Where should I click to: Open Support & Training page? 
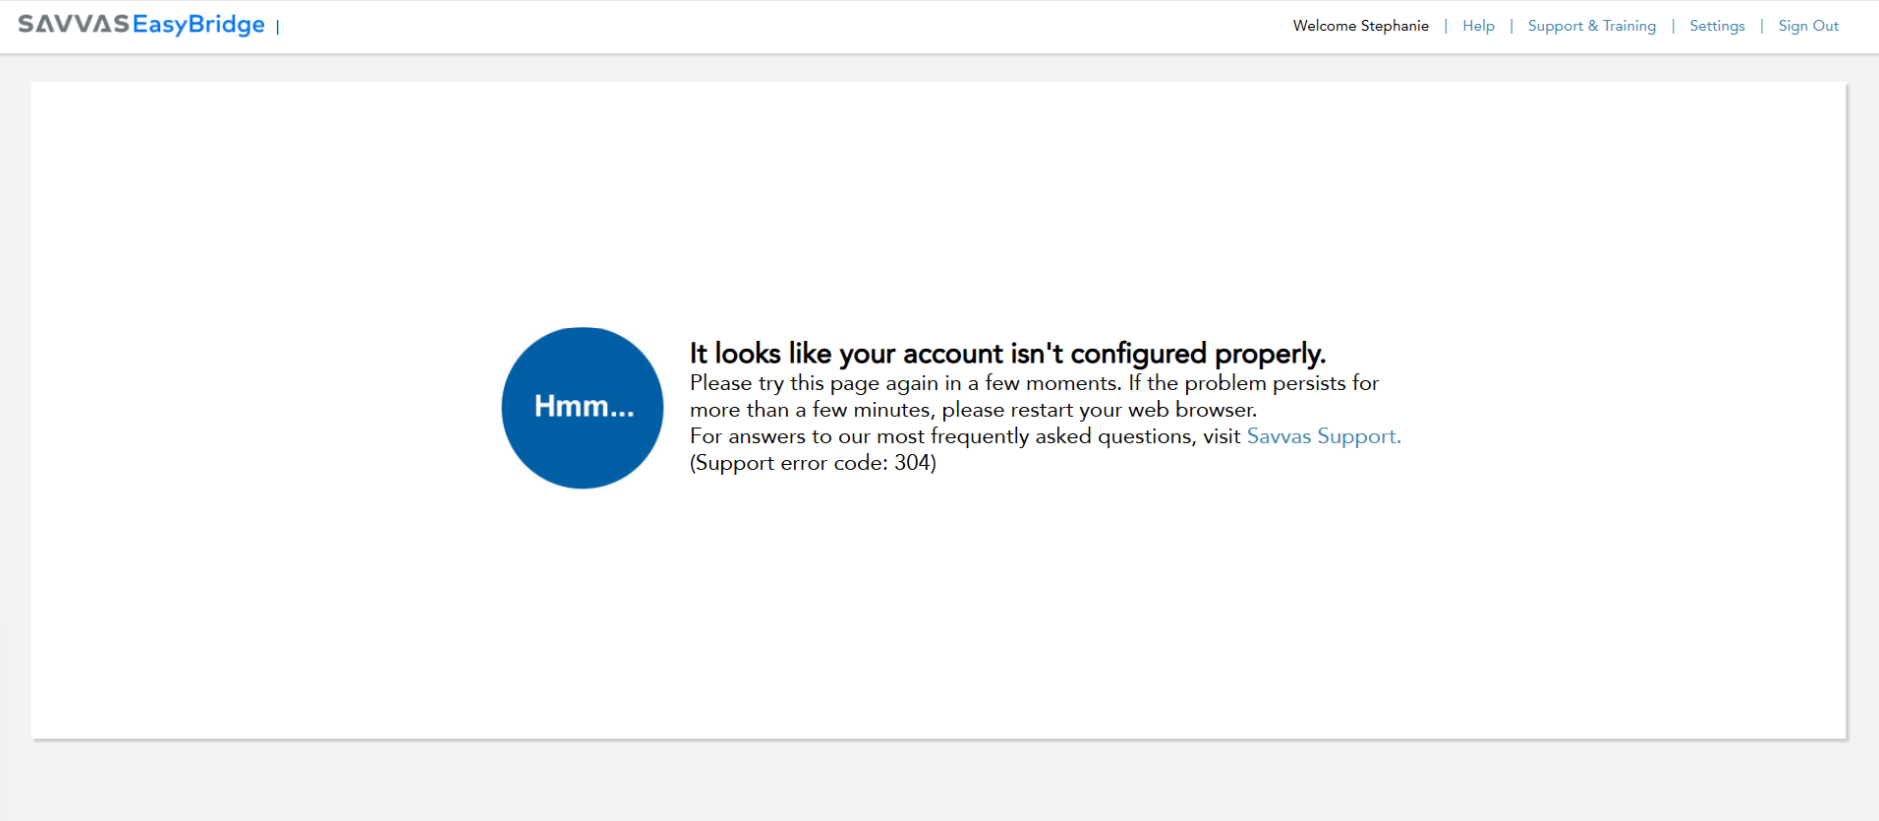1591,26
